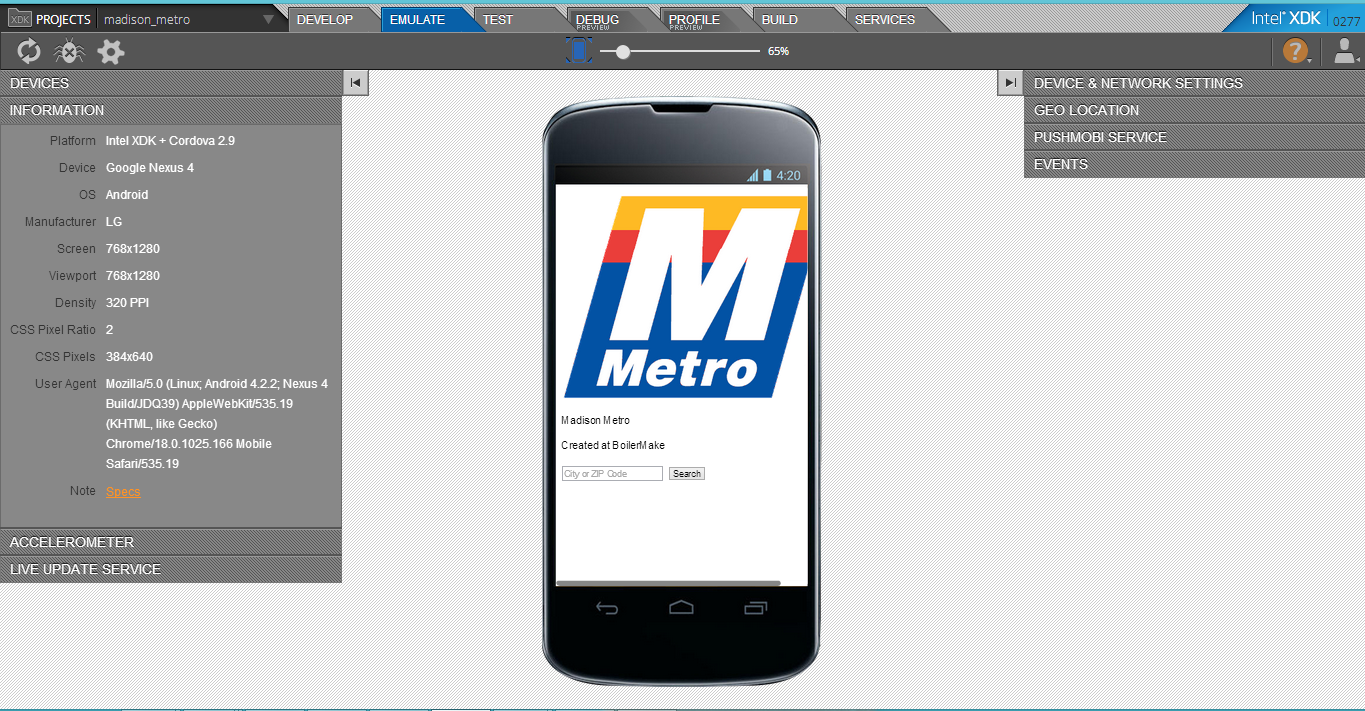
Task: Click the XDK projects folder icon
Action: (x=19, y=19)
